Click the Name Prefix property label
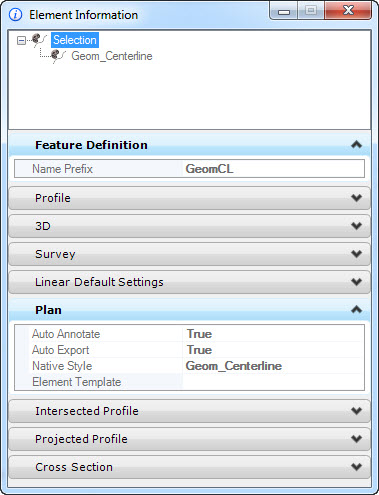Screen dimensions: 379x495 point(62,169)
